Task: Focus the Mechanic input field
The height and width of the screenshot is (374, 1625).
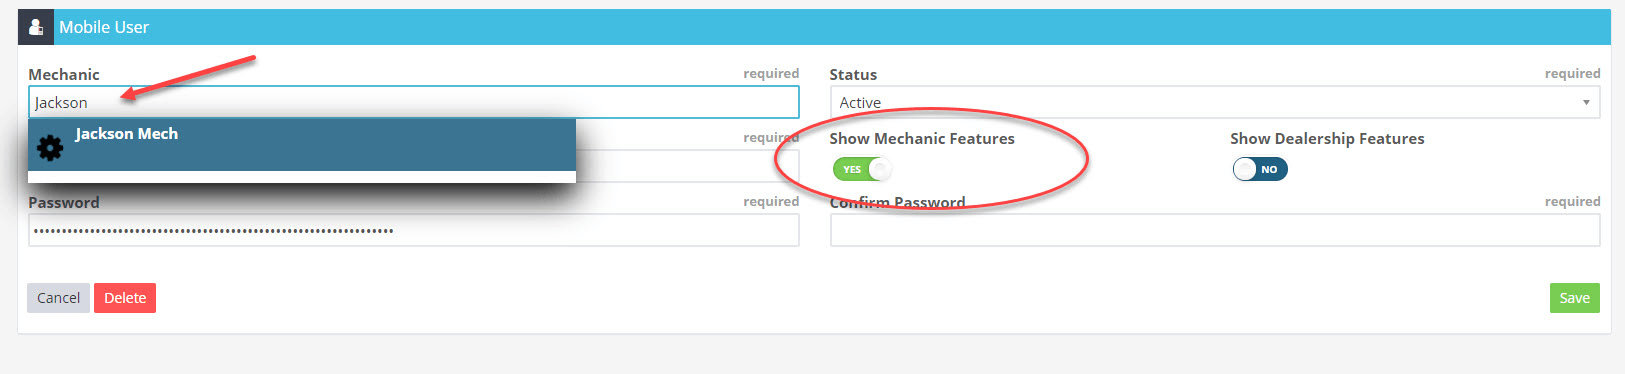Action: (414, 102)
